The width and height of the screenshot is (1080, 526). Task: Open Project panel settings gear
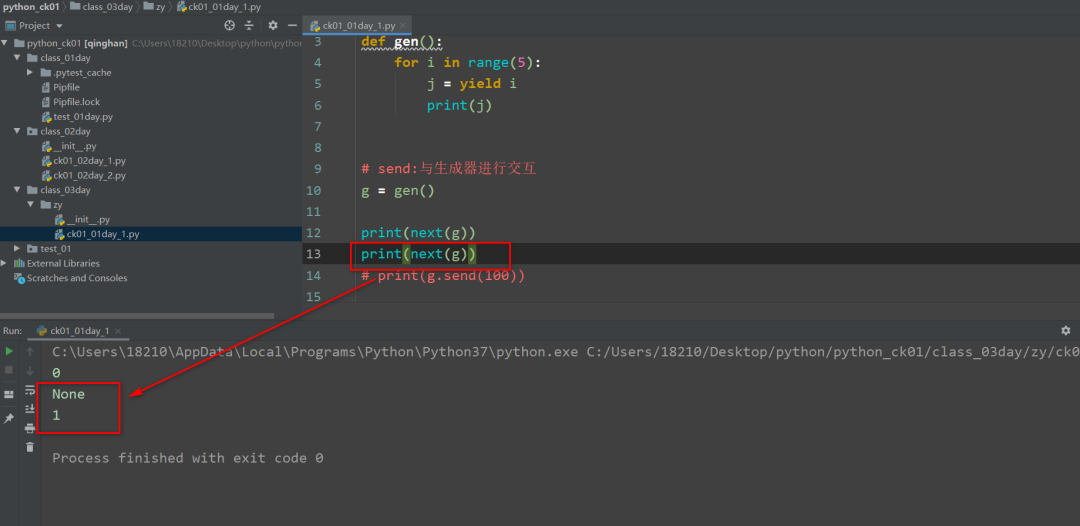tap(273, 25)
